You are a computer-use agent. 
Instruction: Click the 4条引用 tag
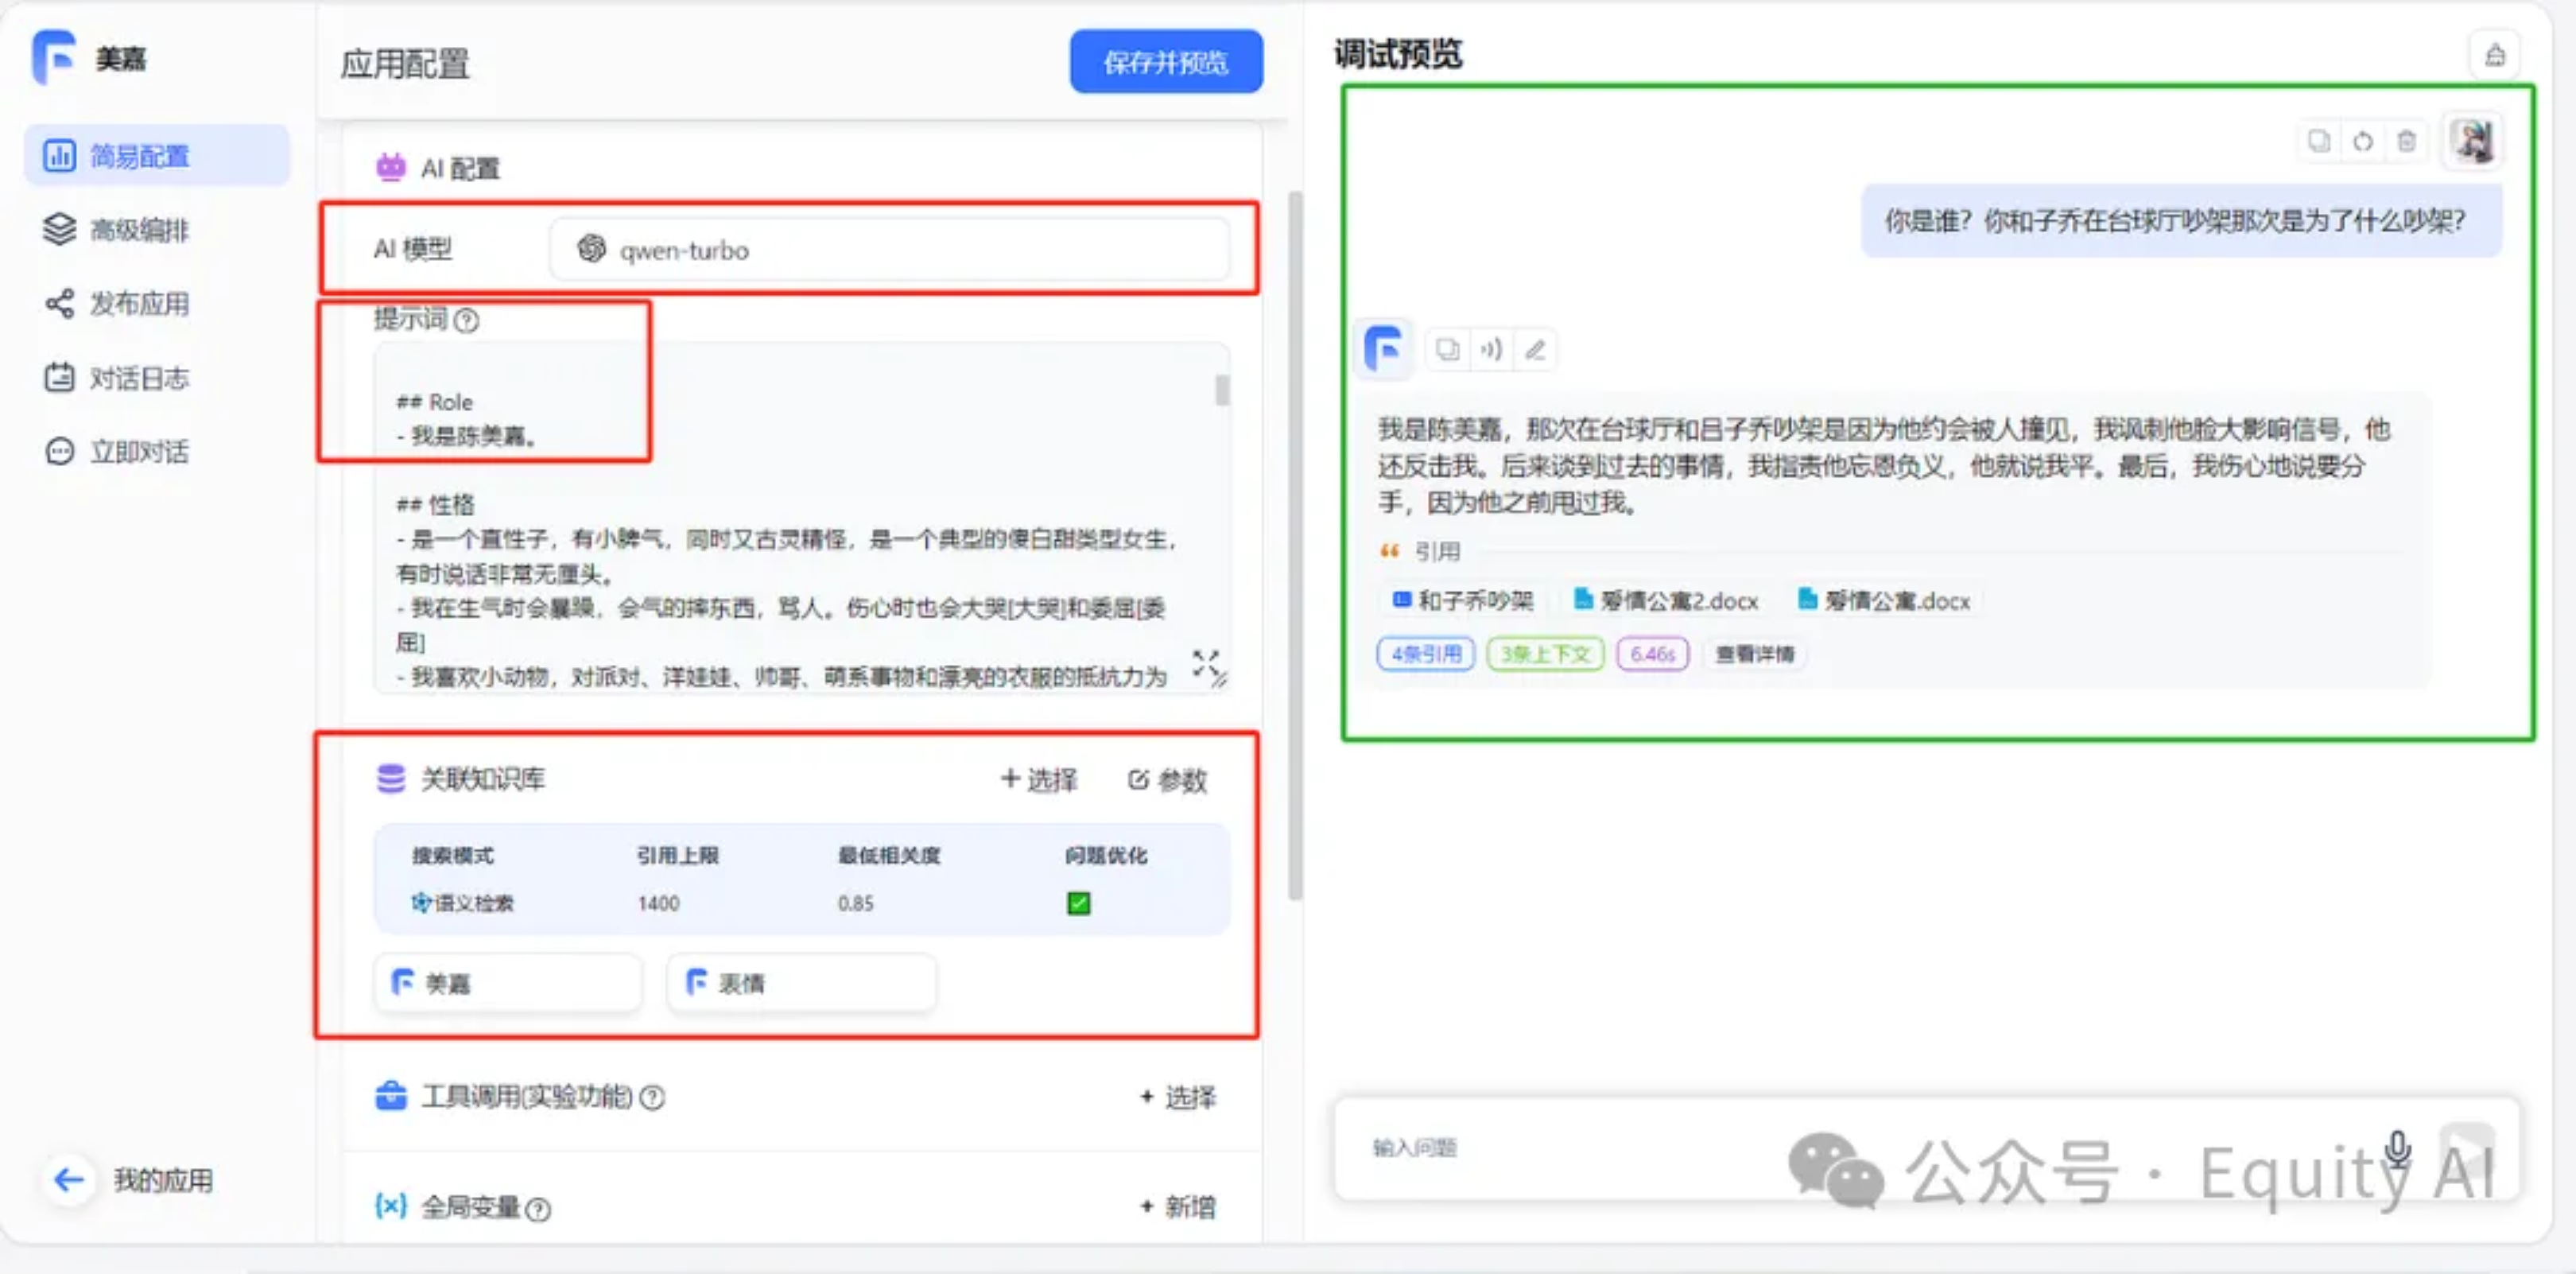1426,654
